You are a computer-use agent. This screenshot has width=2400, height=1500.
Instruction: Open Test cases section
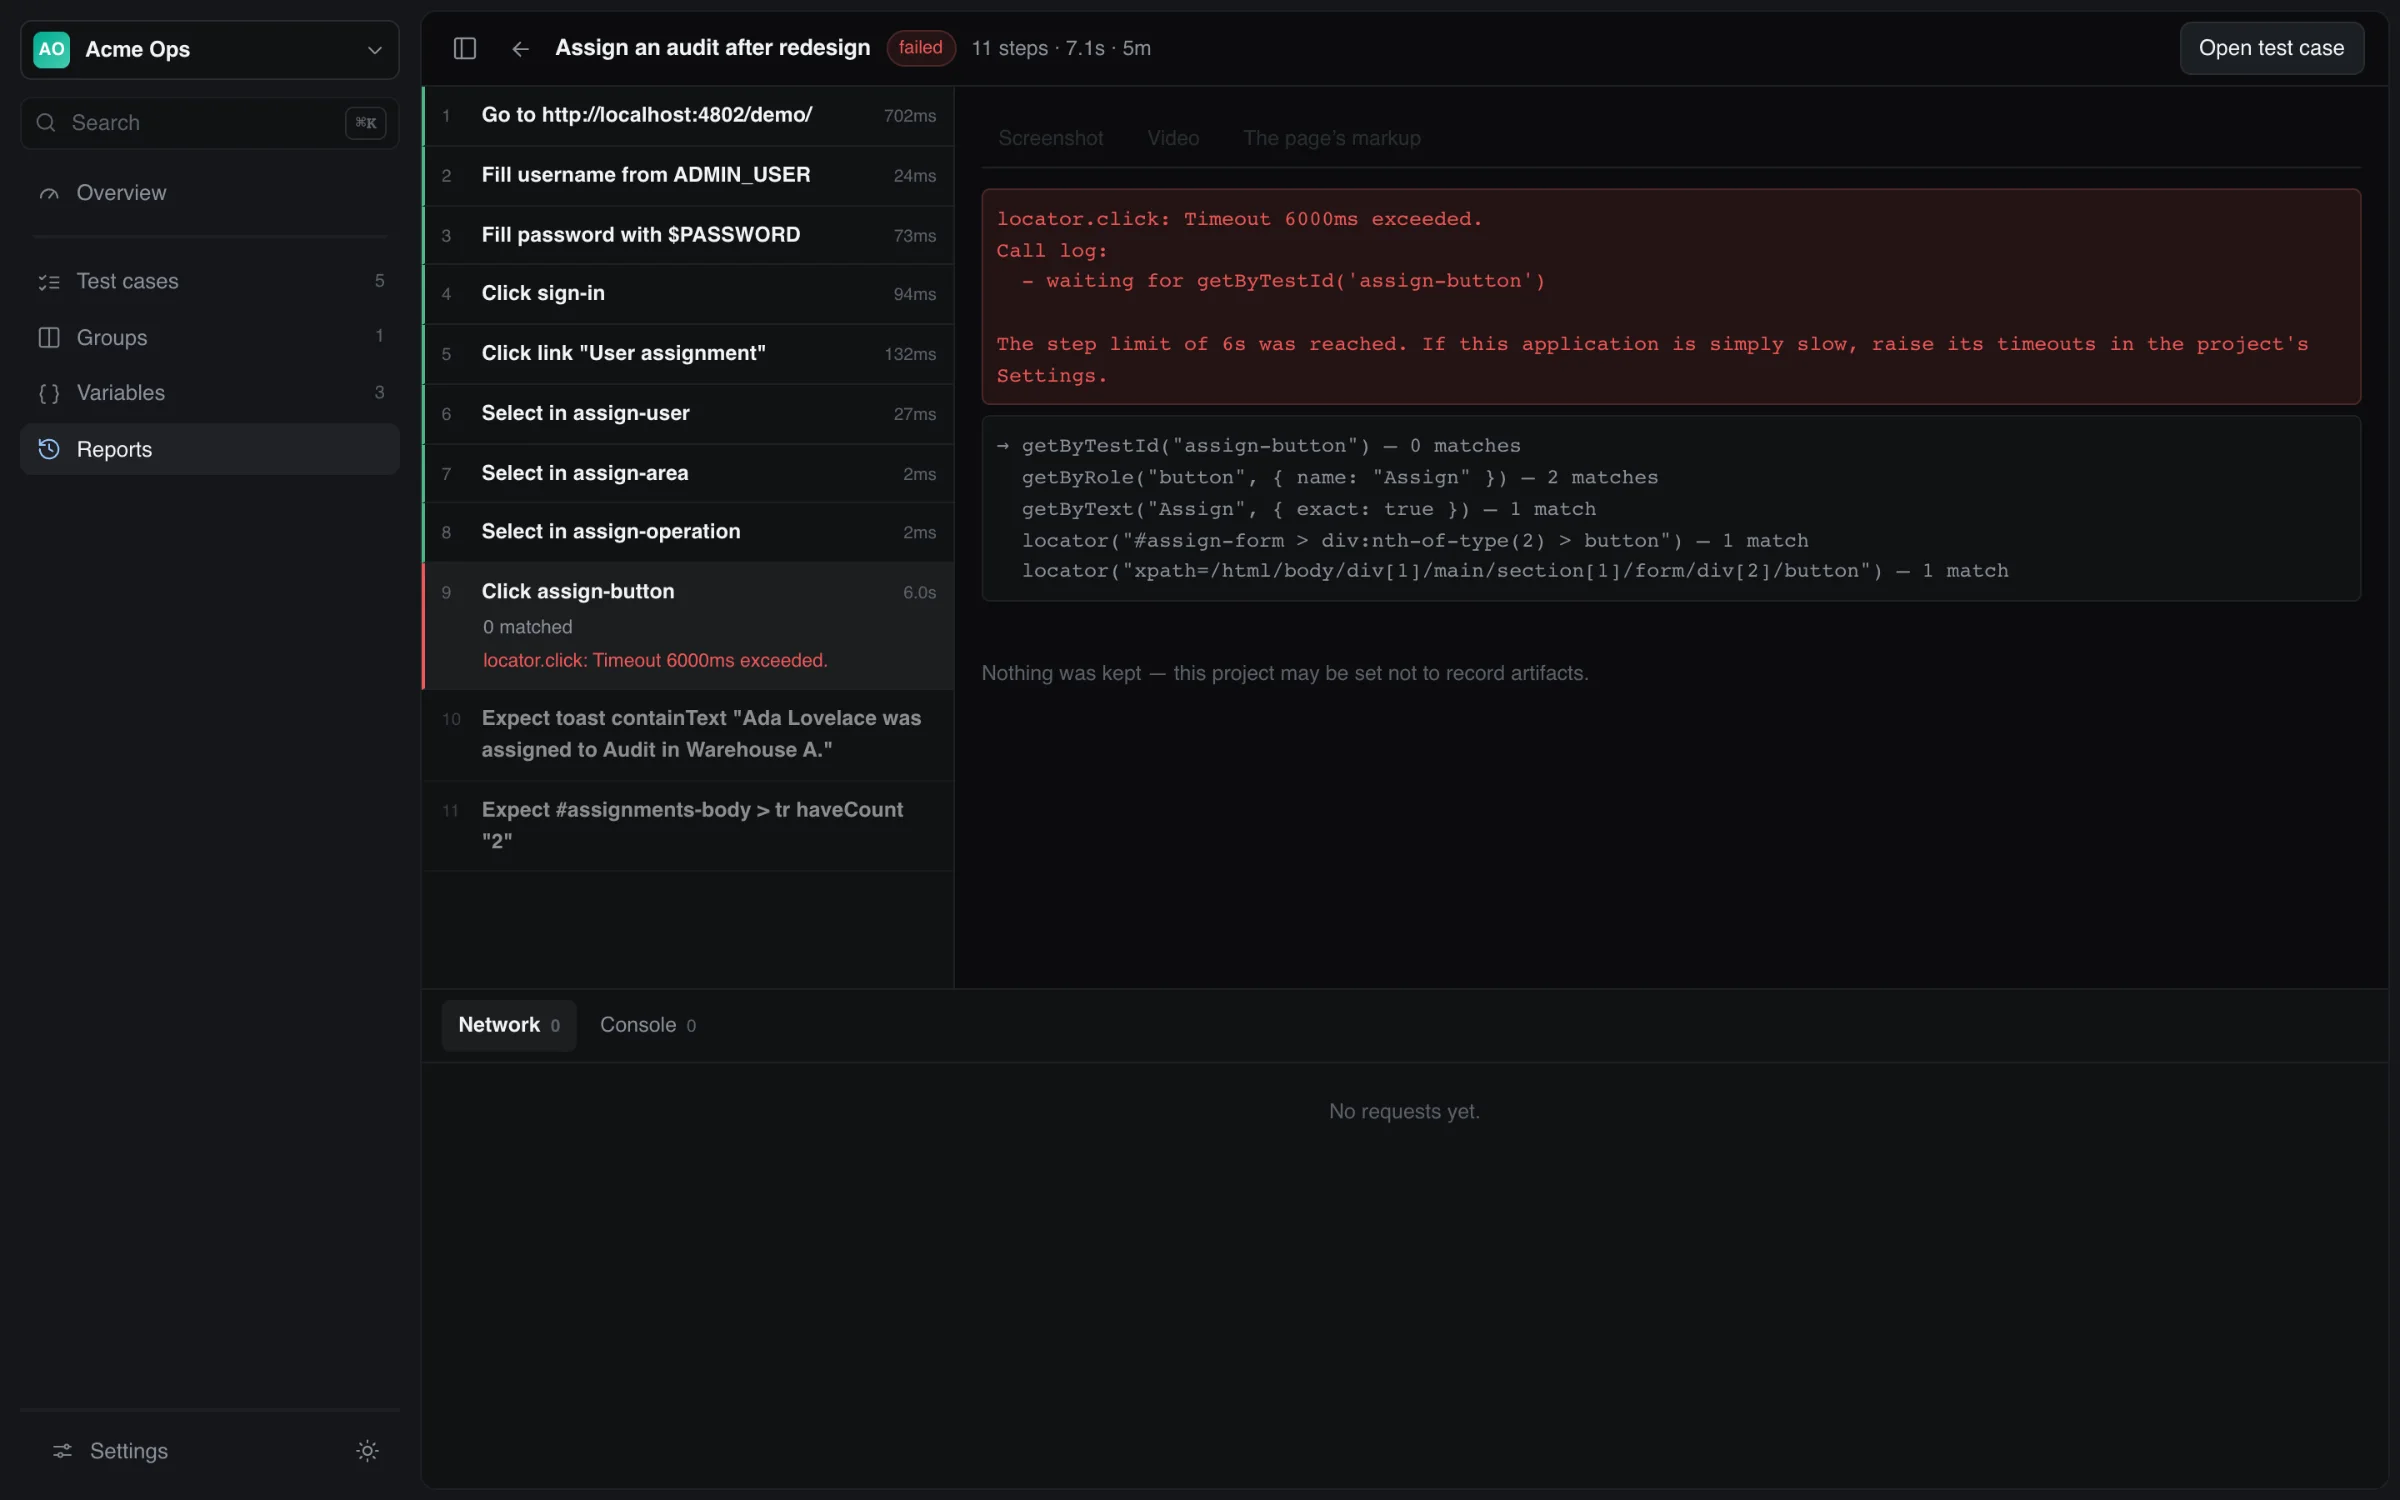(209, 282)
